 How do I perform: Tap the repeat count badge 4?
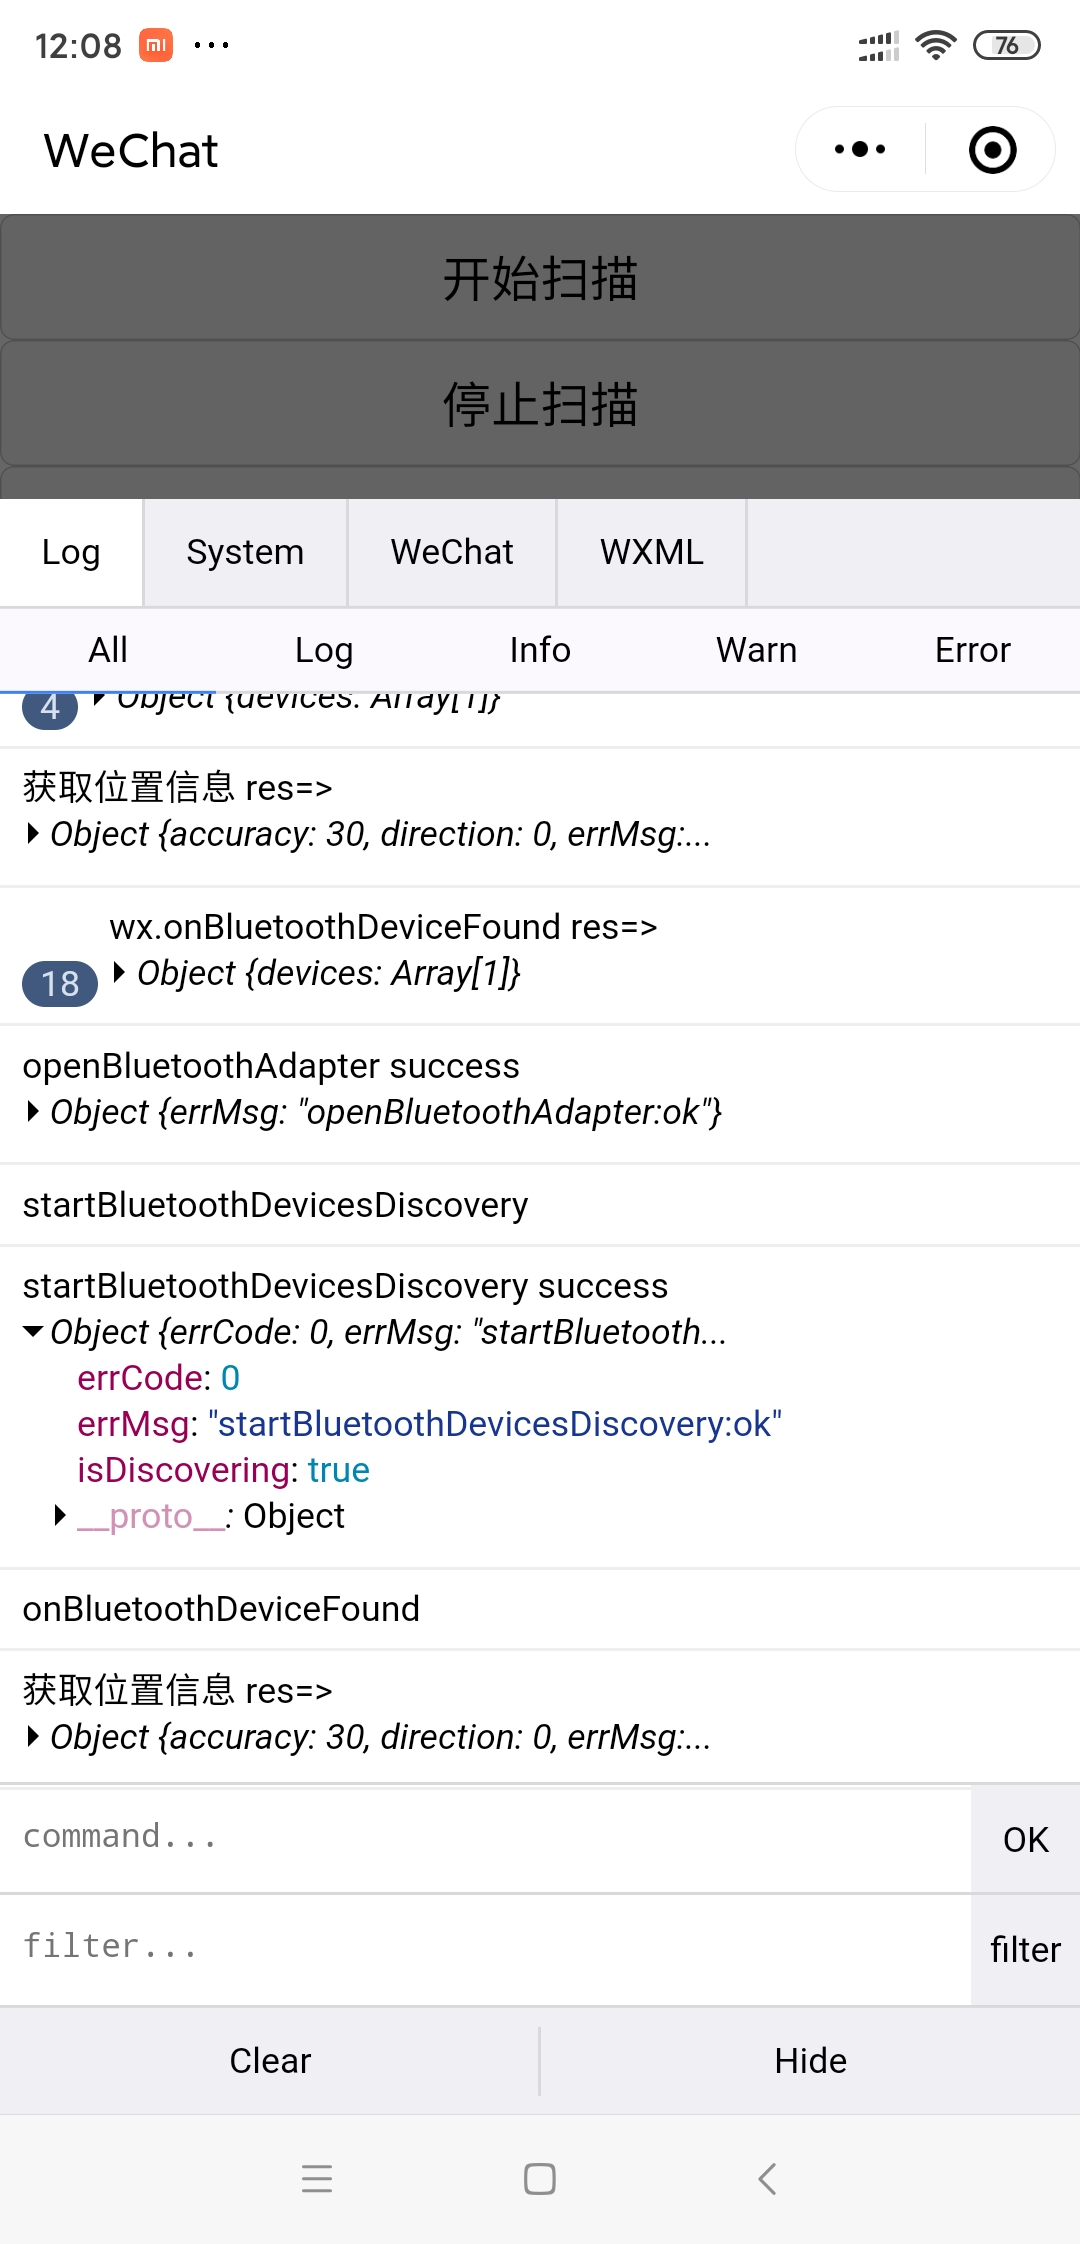click(x=50, y=708)
